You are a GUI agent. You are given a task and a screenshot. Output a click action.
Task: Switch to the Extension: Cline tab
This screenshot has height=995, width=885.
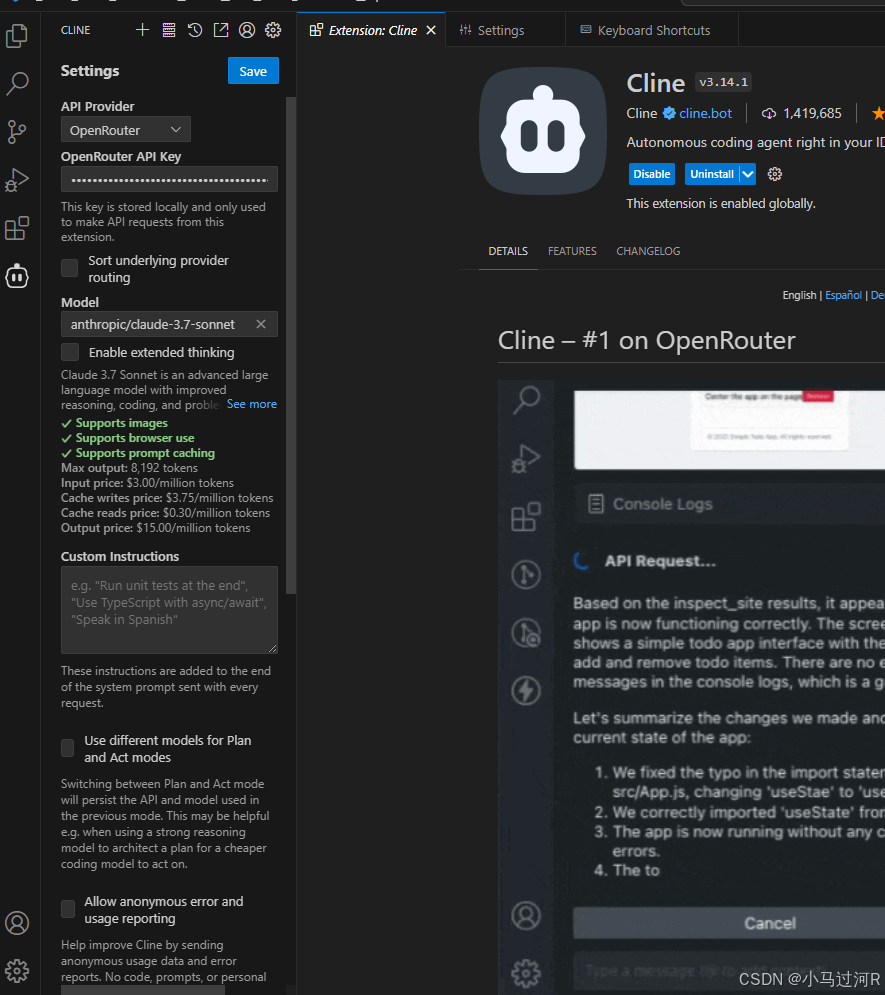click(372, 30)
